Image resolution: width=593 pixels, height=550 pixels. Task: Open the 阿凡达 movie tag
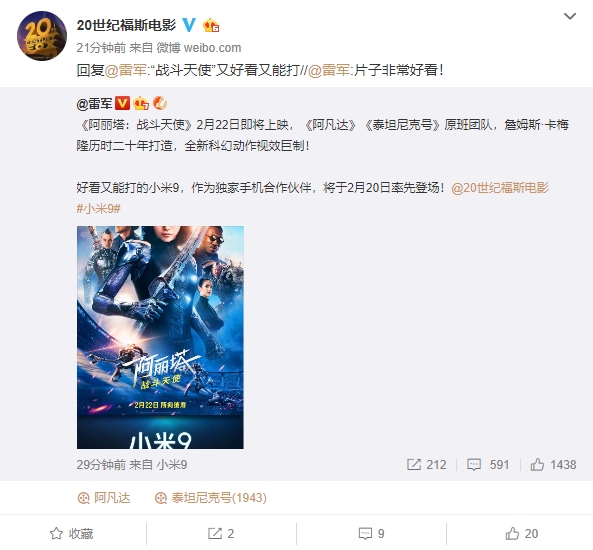point(104,498)
